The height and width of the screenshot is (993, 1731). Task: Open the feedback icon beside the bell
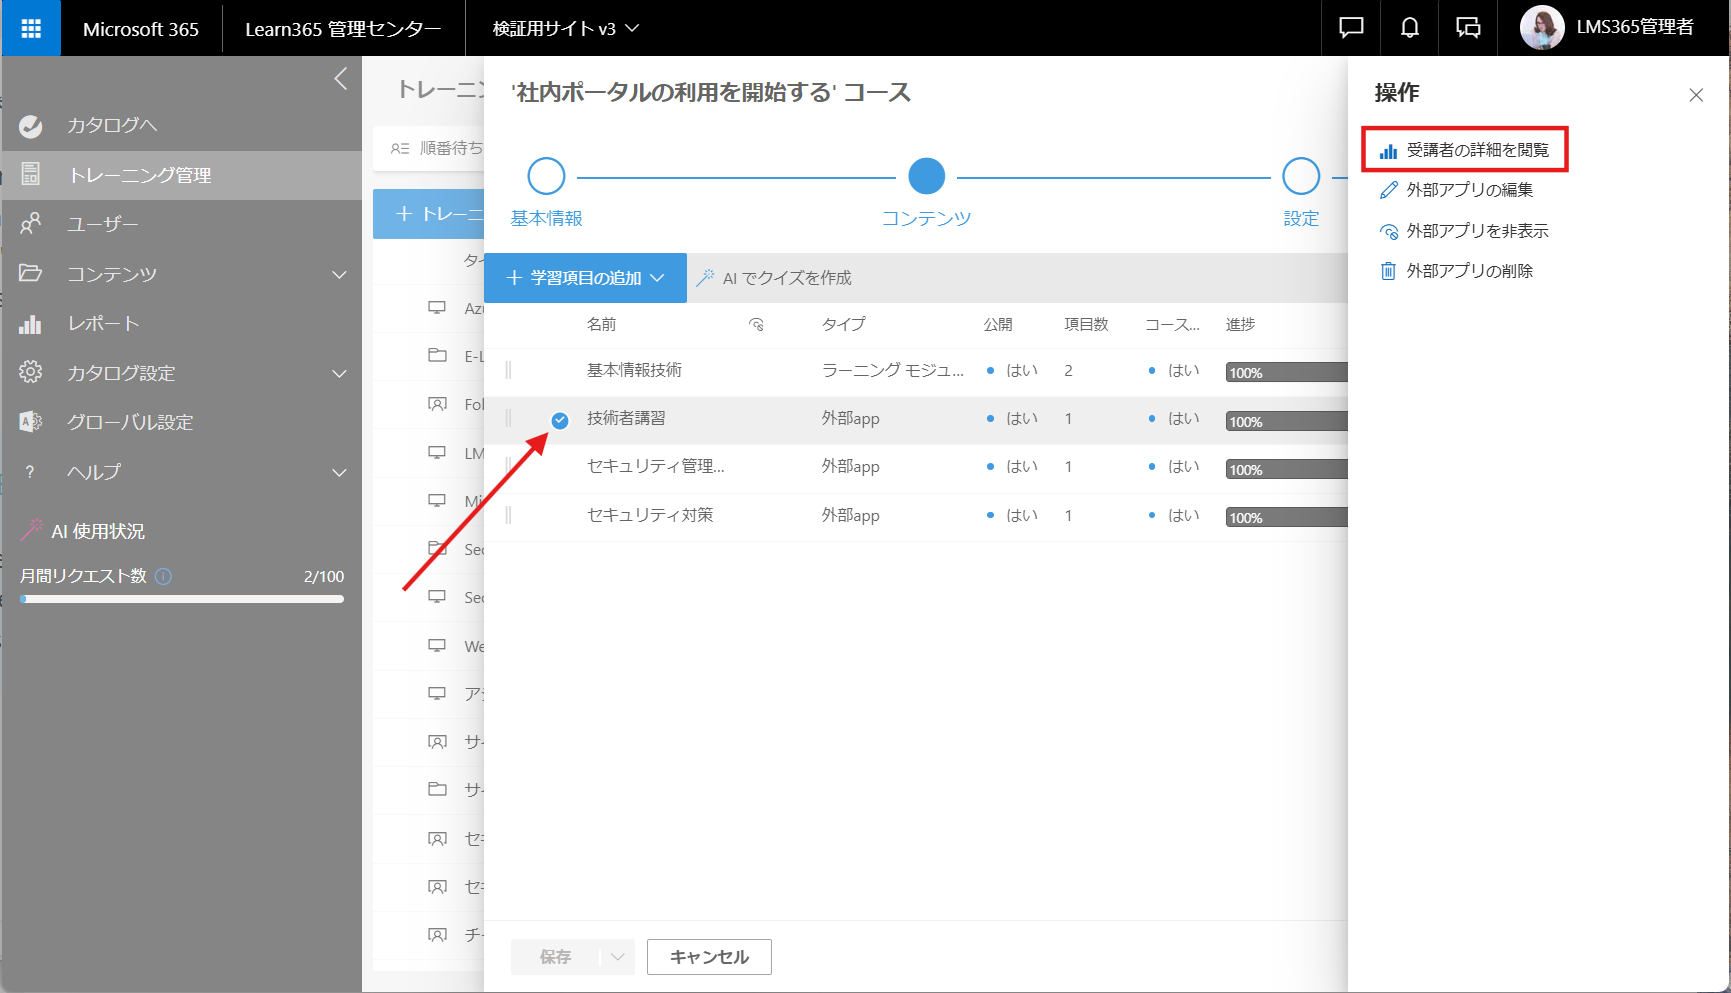tap(1468, 28)
